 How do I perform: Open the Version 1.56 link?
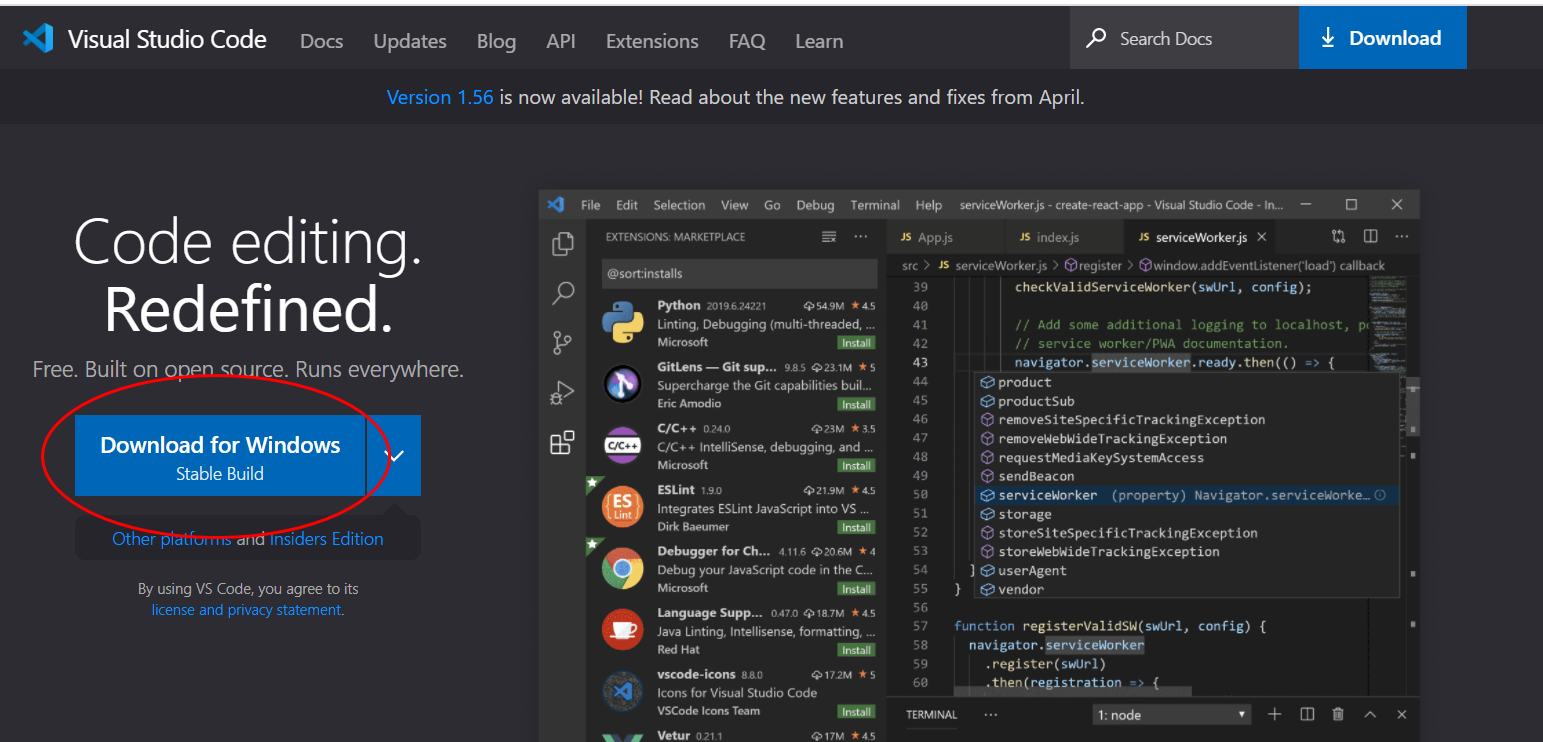coord(440,97)
